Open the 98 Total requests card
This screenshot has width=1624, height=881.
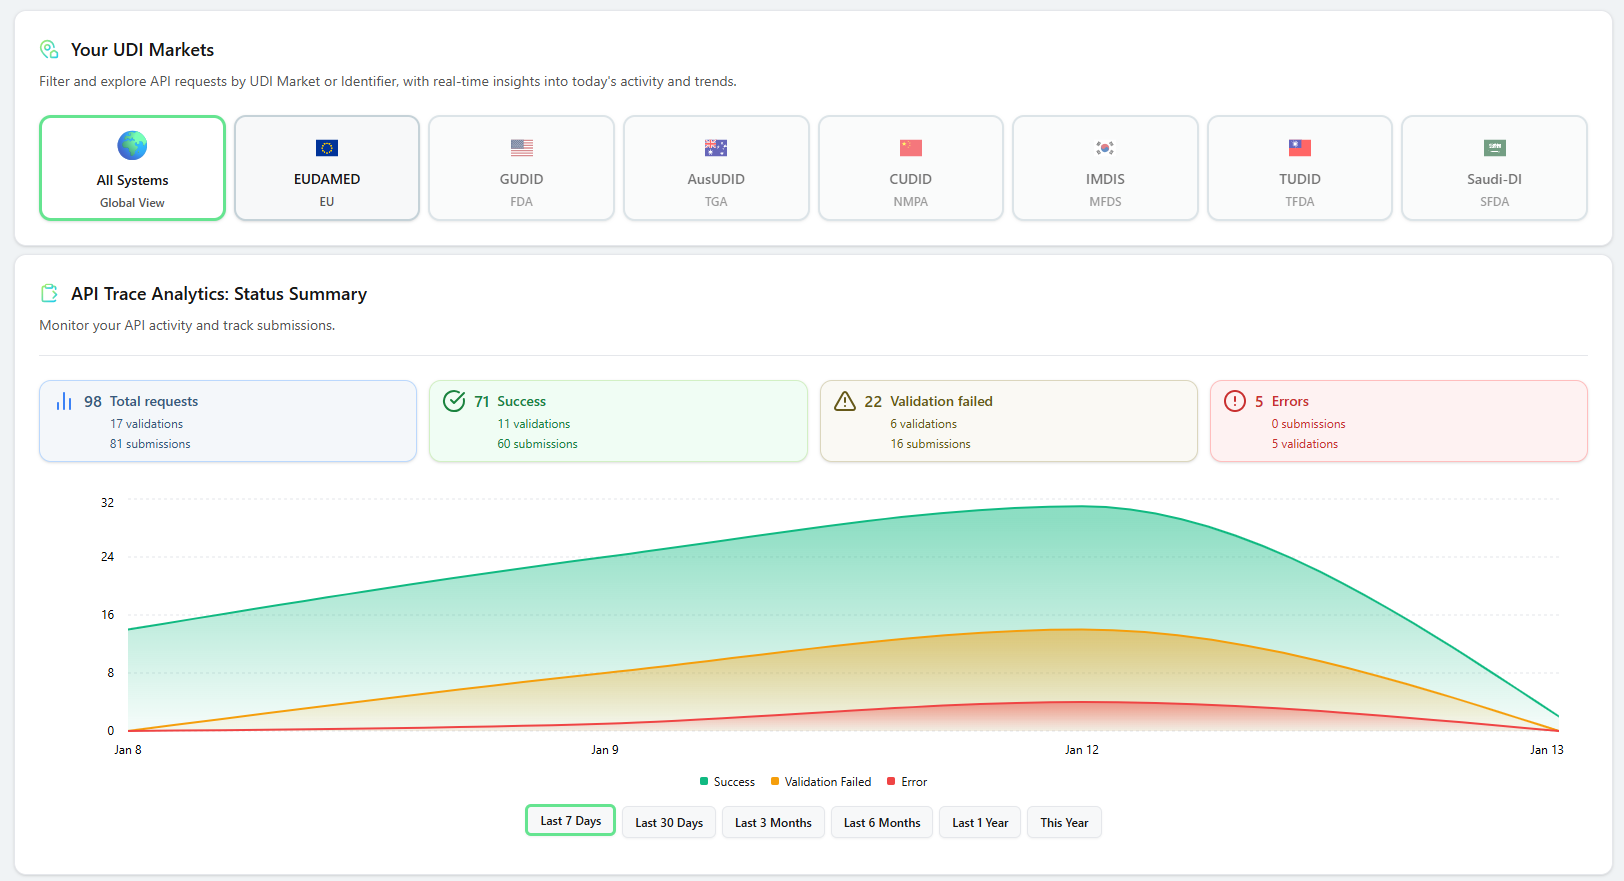pos(228,421)
